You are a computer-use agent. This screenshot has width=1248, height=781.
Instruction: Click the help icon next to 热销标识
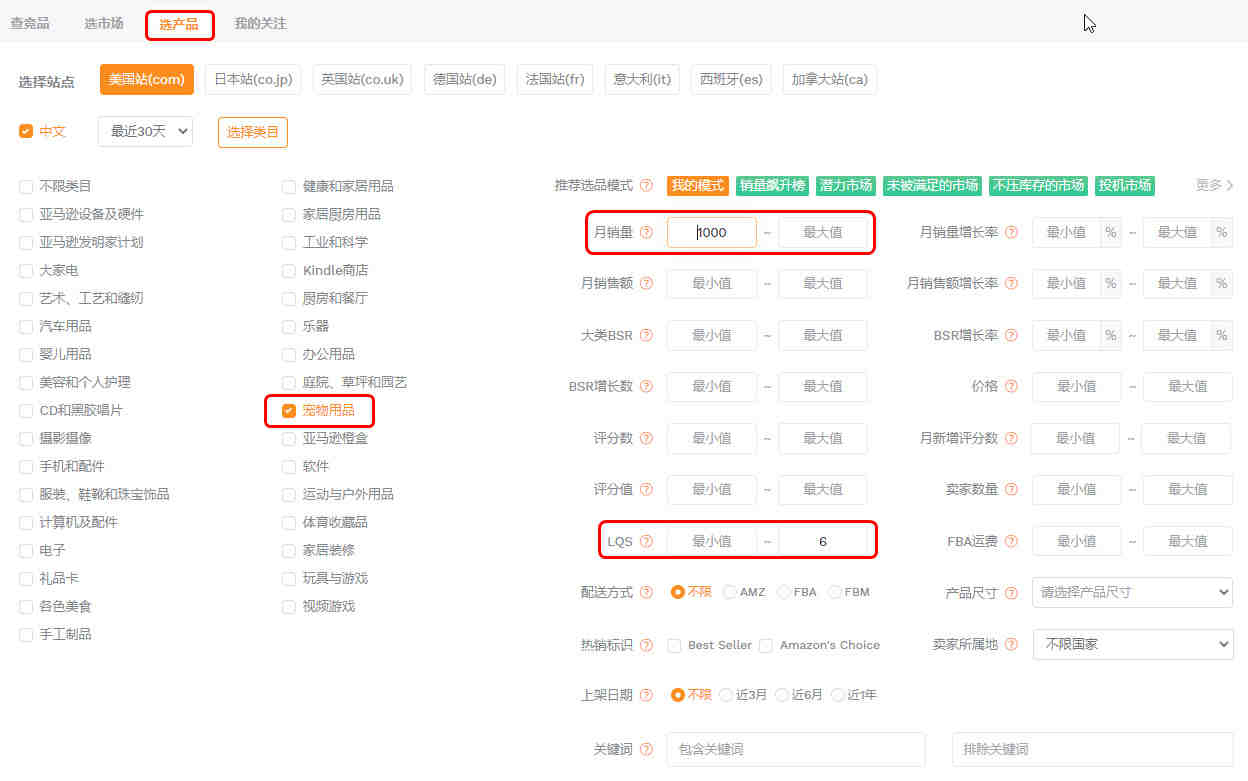tap(646, 645)
